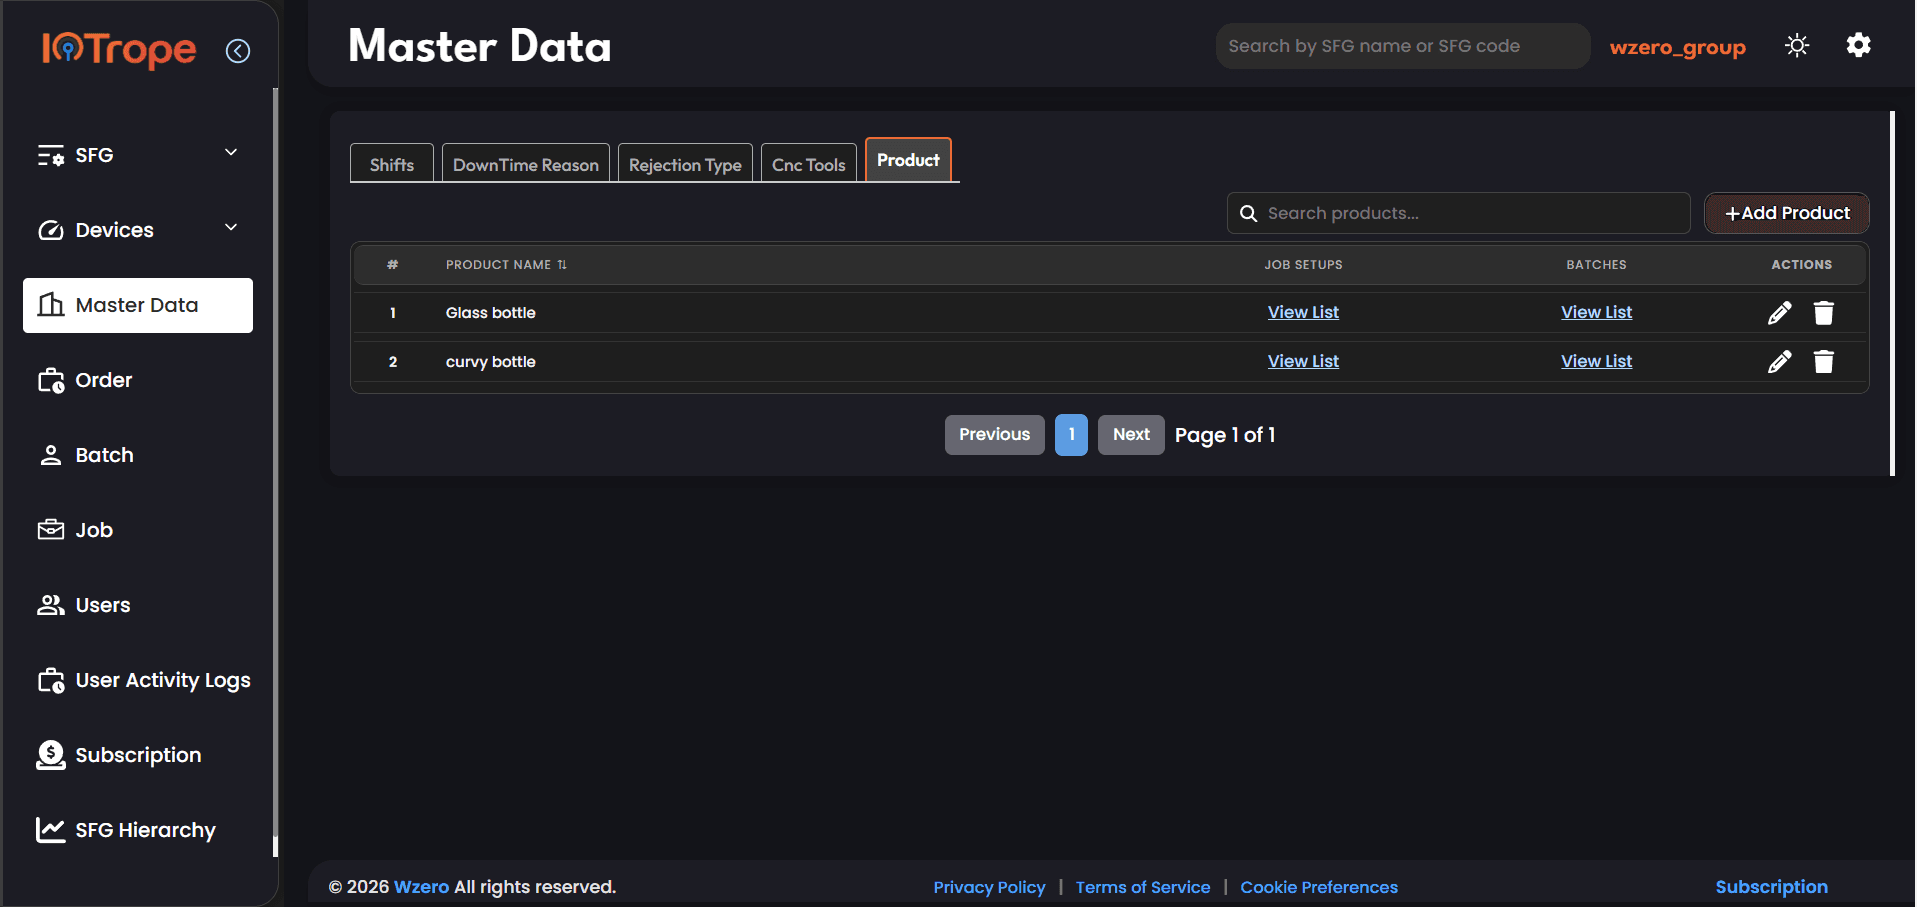This screenshot has height=907, width=1917.
Task: Focus the SFG name or code search field
Action: (1403, 46)
